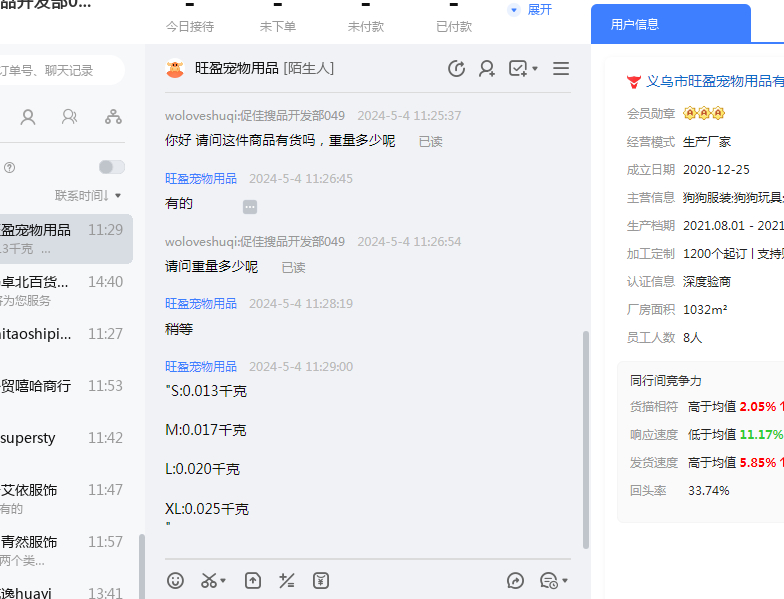Open 义乌市旺盈宠物用品 company link

tap(714, 81)
